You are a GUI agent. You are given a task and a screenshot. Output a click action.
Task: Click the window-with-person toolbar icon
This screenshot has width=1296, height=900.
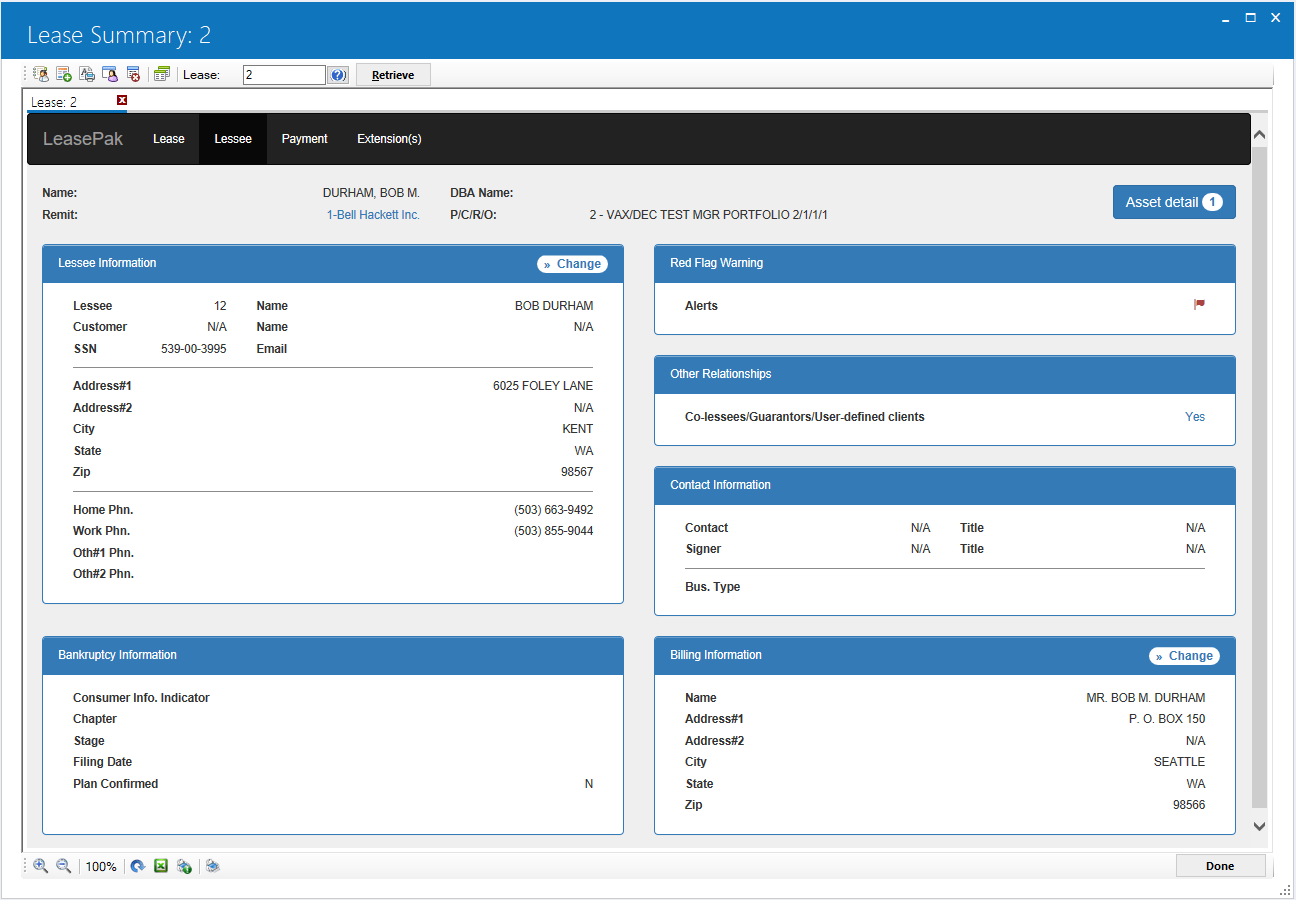coord(109,74)
